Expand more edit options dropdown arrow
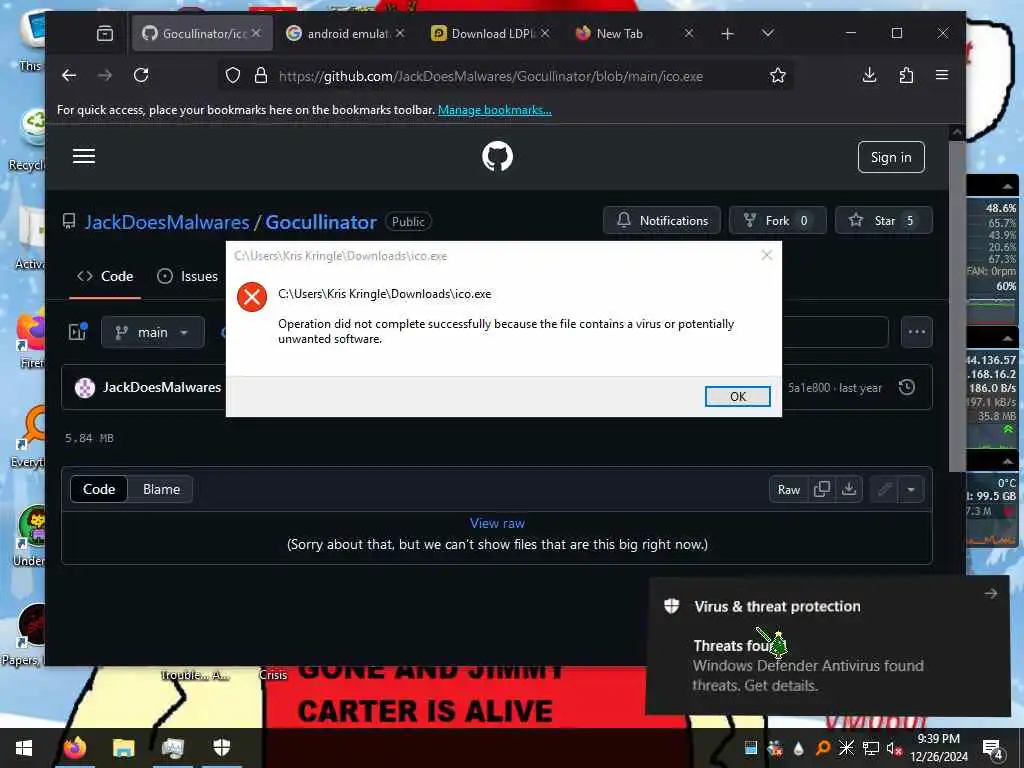The image size is (1024, 768). 911,489
